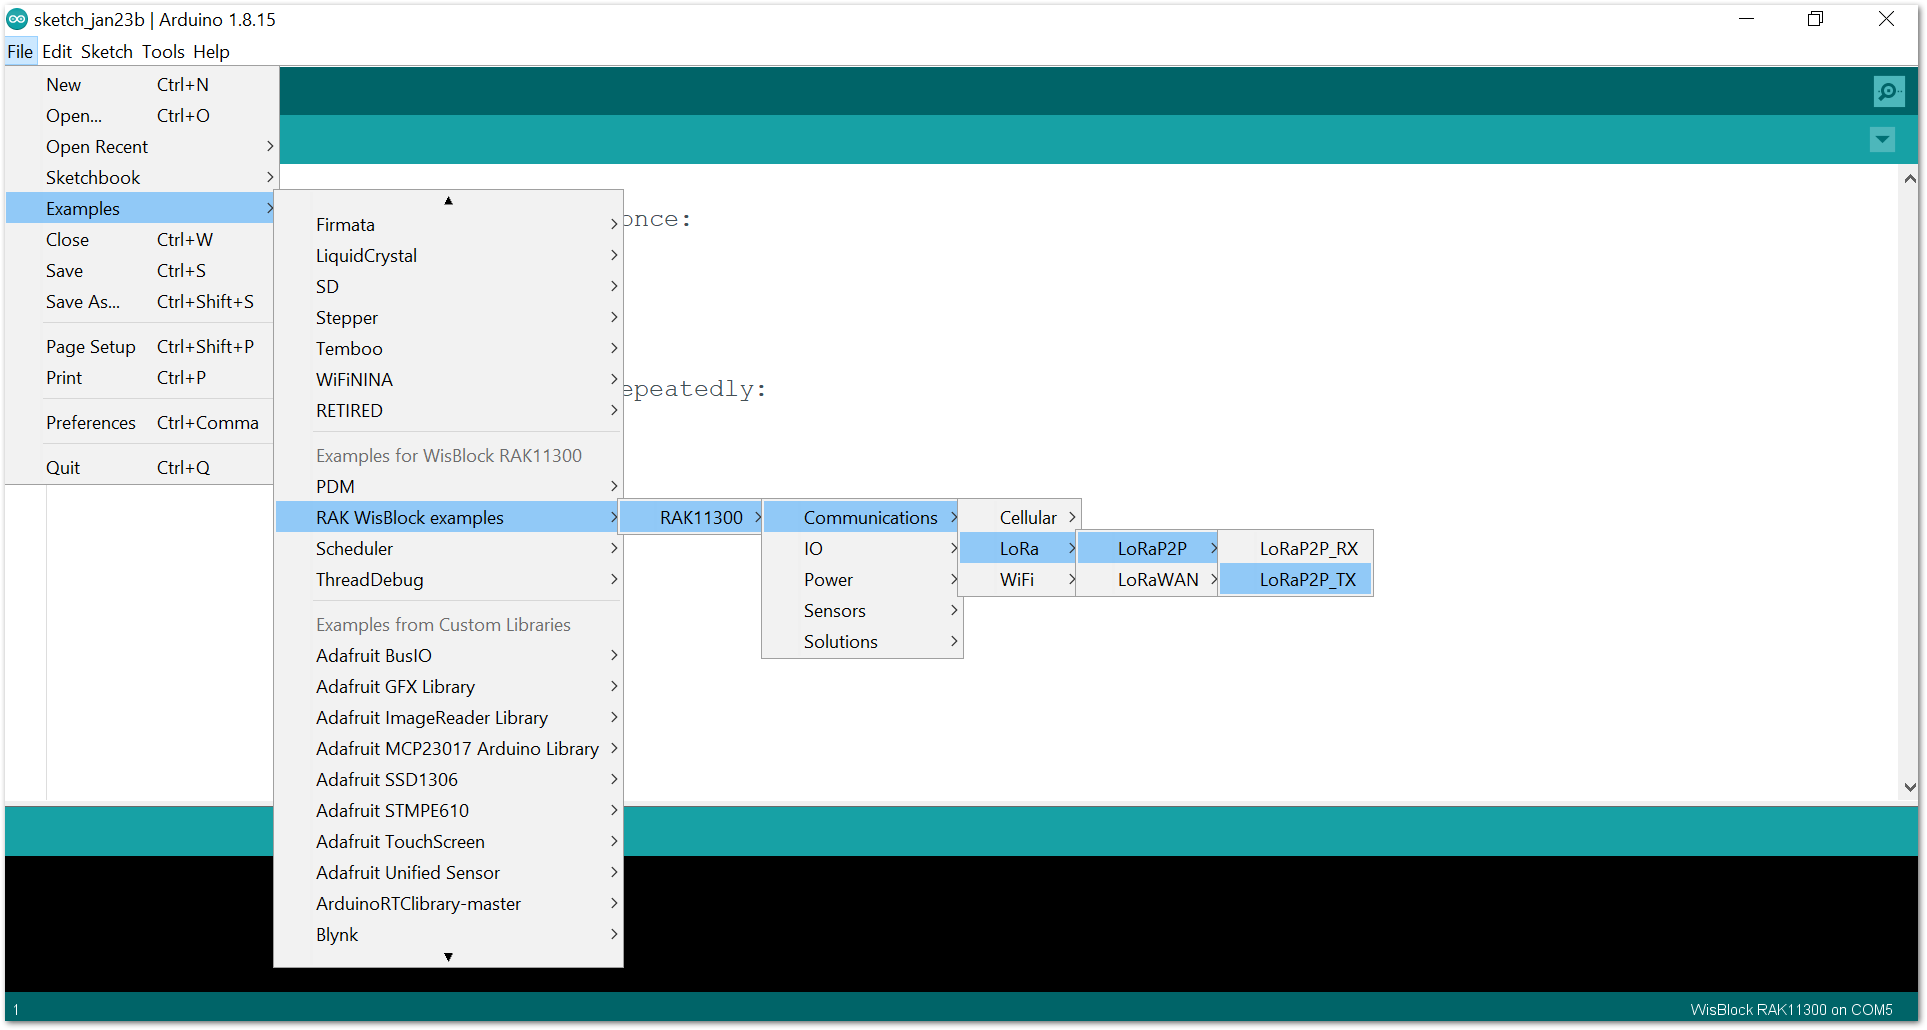Click the Arduino logo in title bar
This screenshot has width=1927, height=1030.
pos(17,19)
